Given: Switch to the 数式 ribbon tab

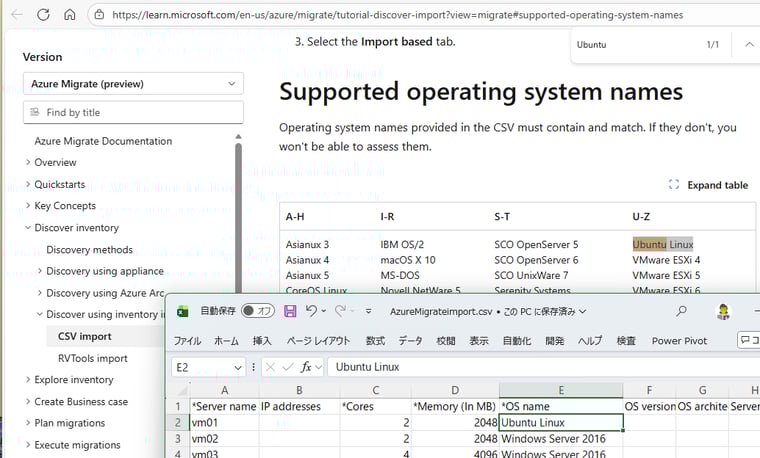Looking at the screenshot, I should (x=375, y=341).
